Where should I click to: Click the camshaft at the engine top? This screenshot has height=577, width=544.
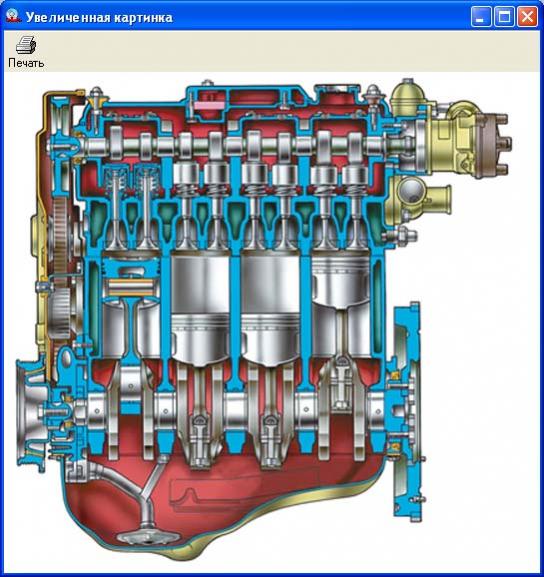236,146
